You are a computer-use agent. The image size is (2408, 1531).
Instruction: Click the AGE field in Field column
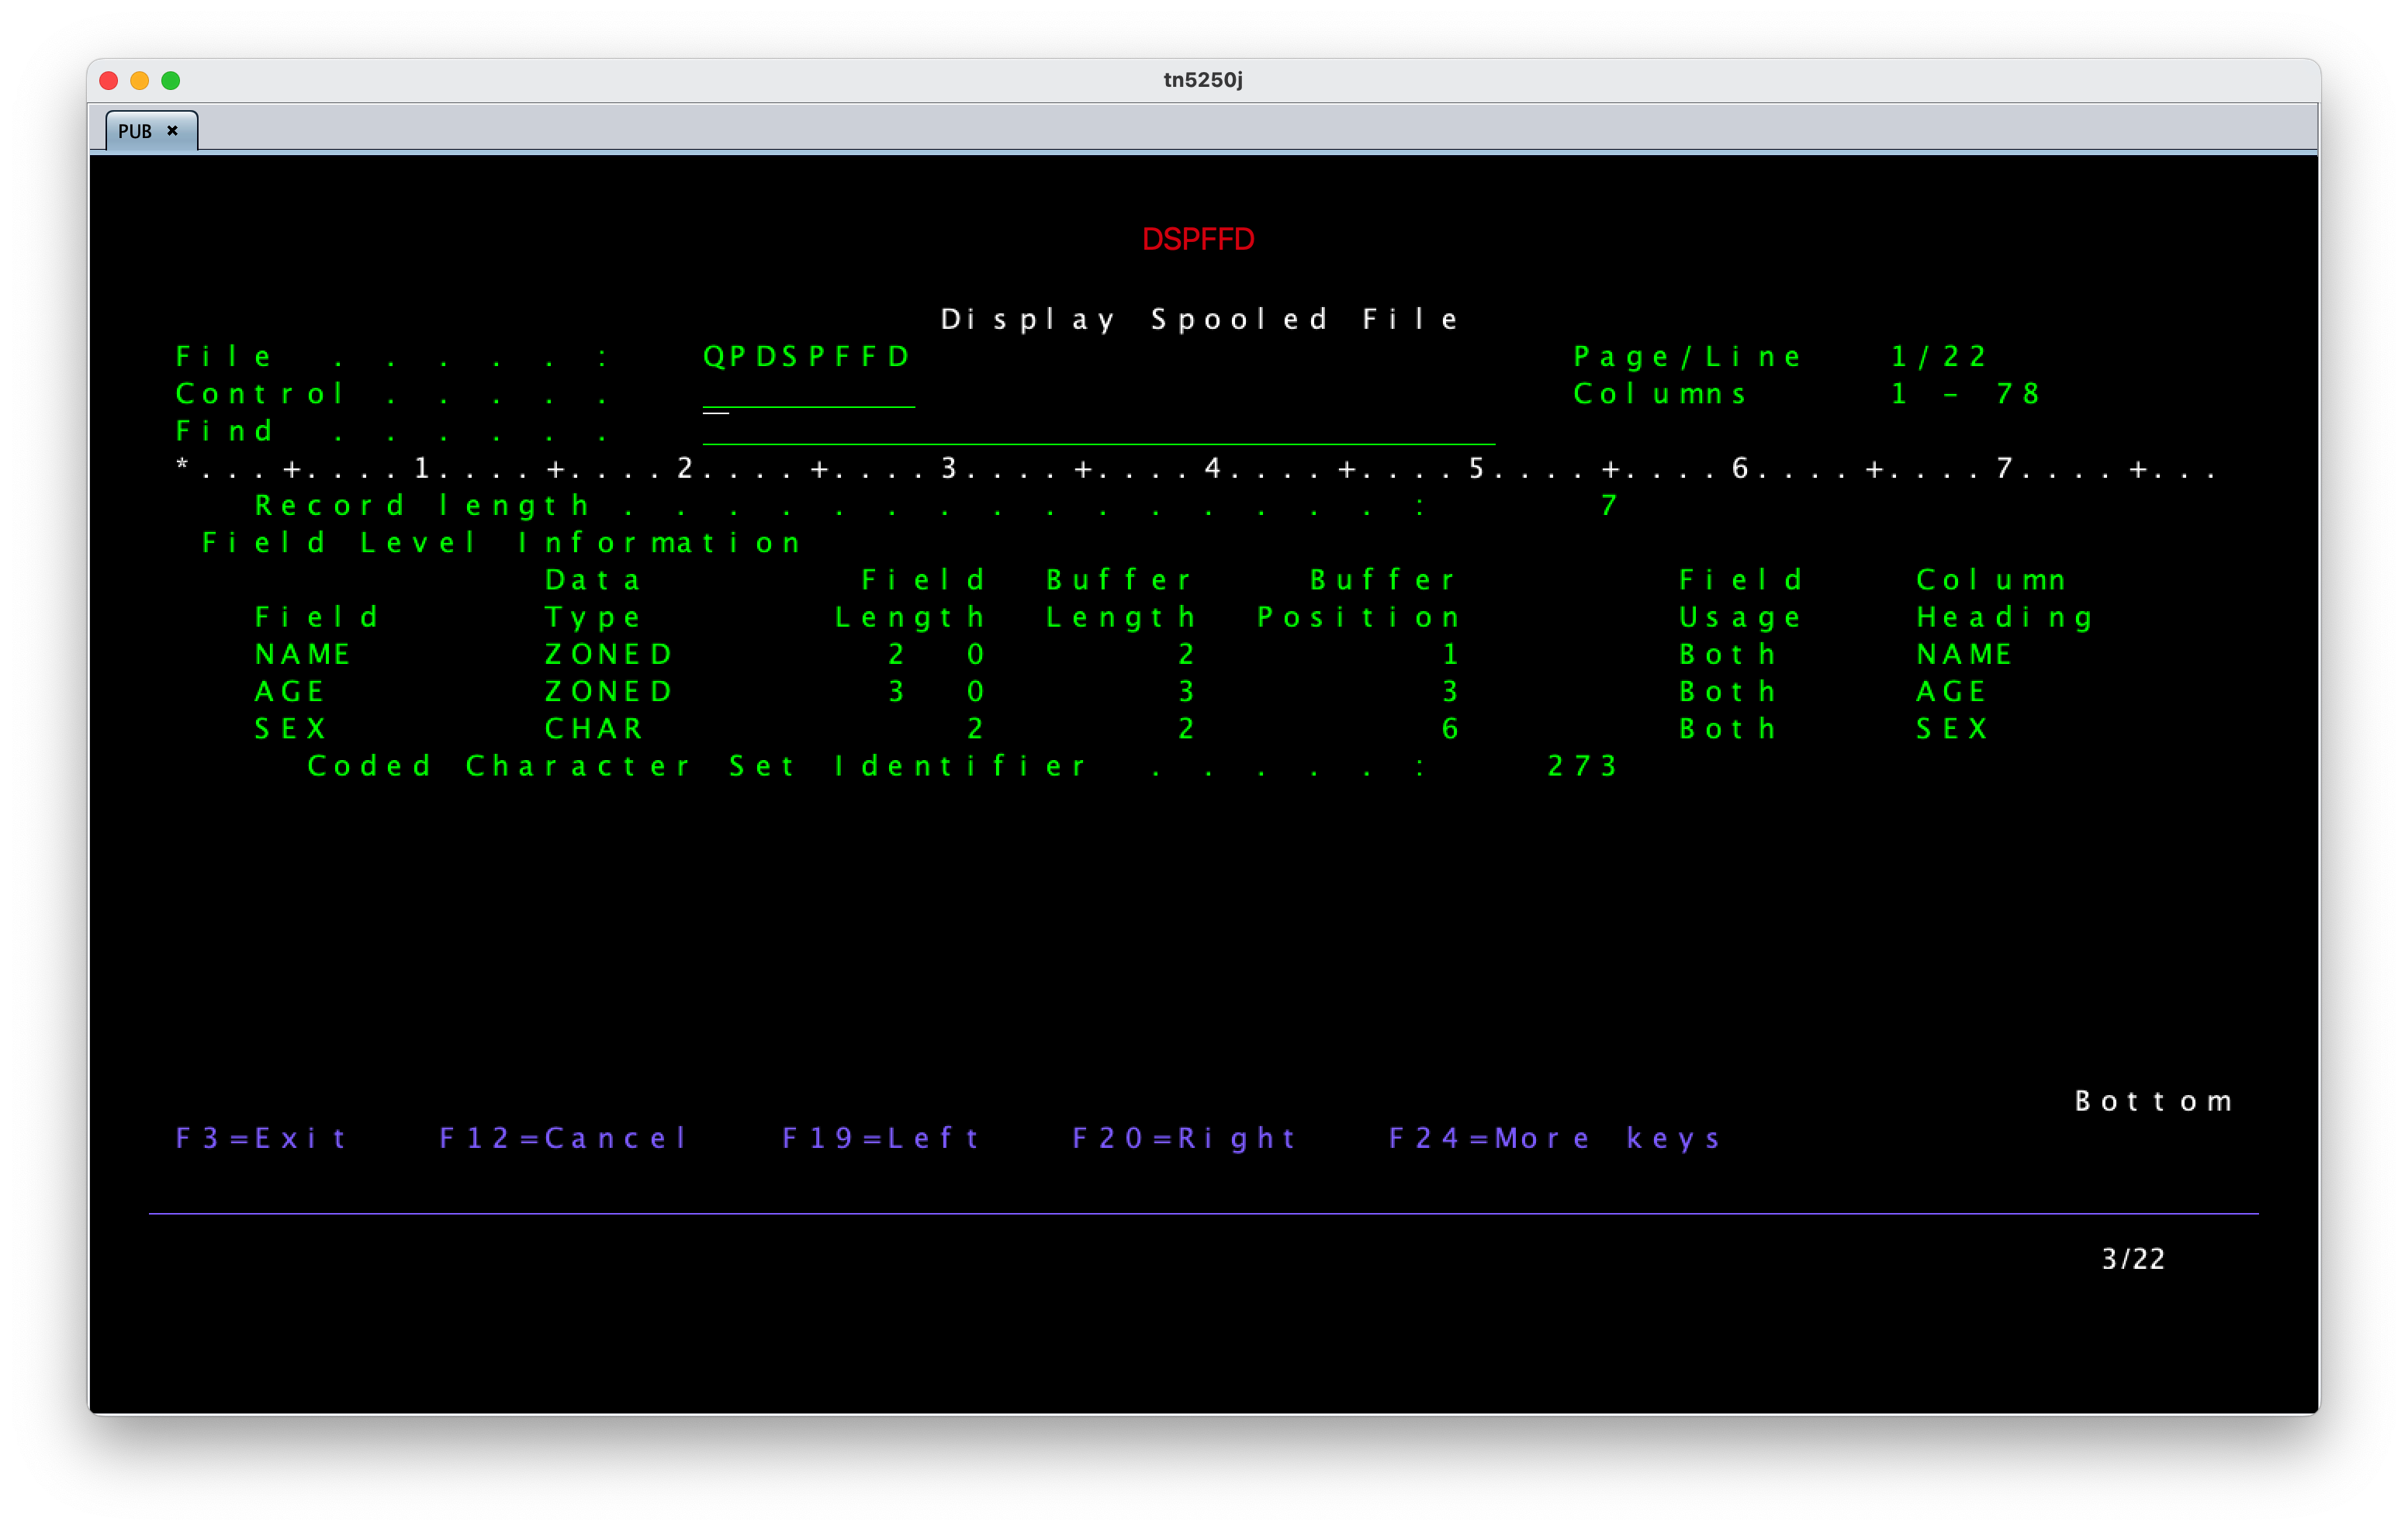(x=289, y=692)
